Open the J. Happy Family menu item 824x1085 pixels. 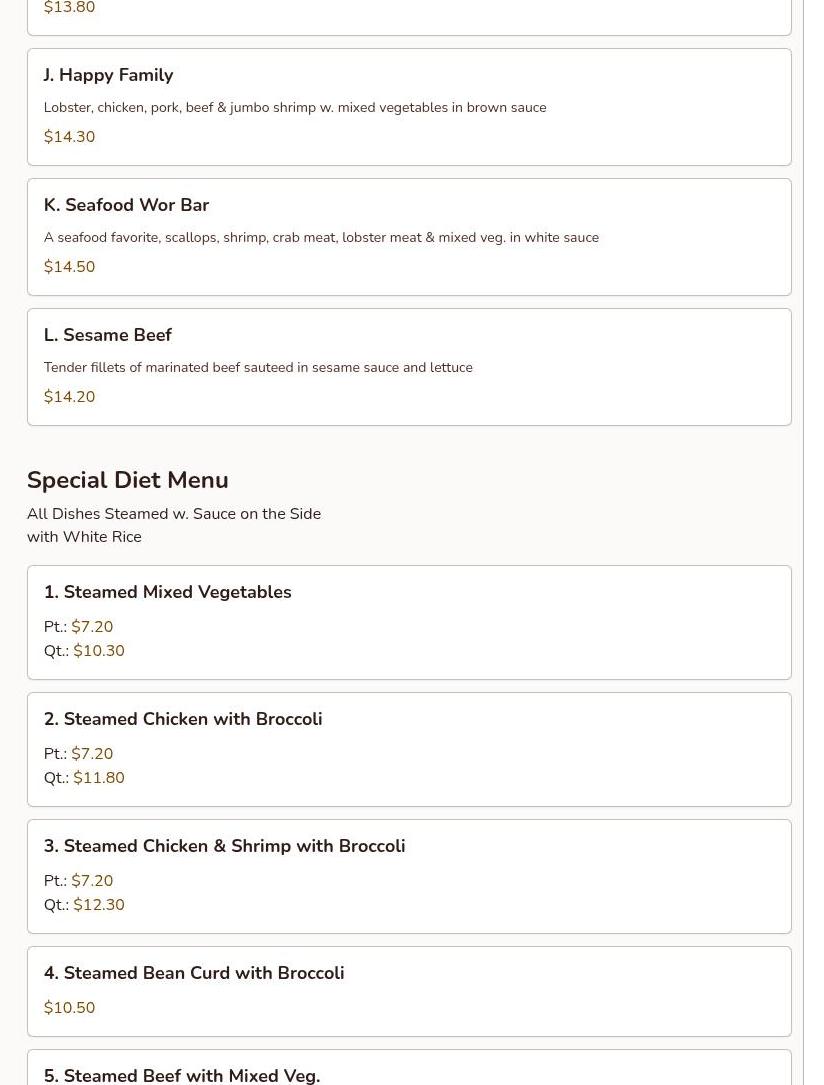(108, 75)
